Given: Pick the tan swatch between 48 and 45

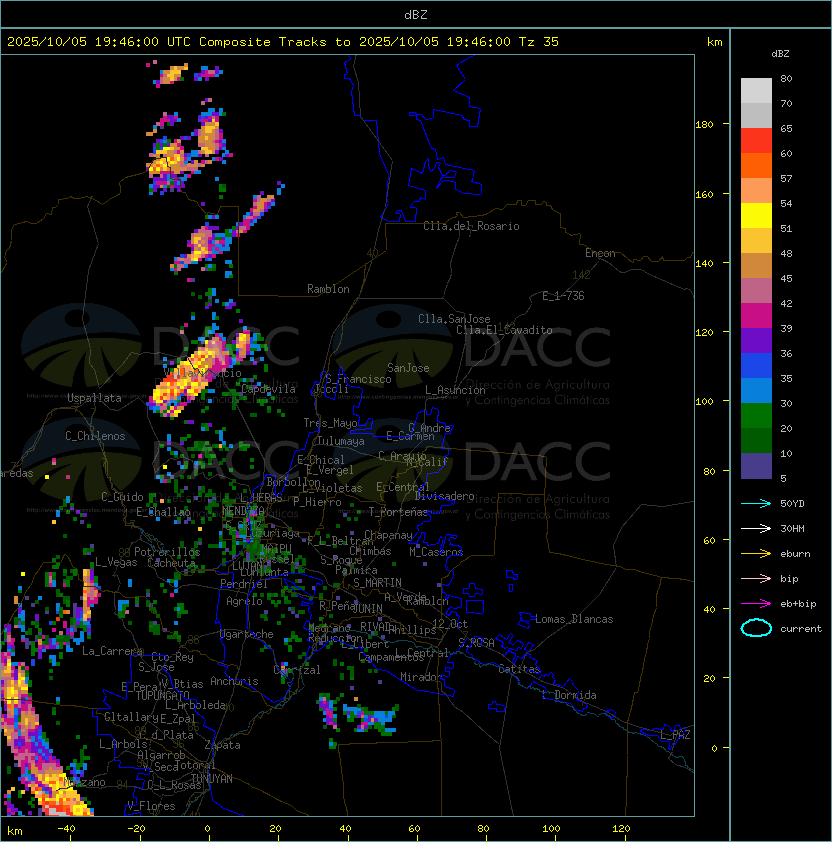Looking at the screenshot, I should point(756,266).
